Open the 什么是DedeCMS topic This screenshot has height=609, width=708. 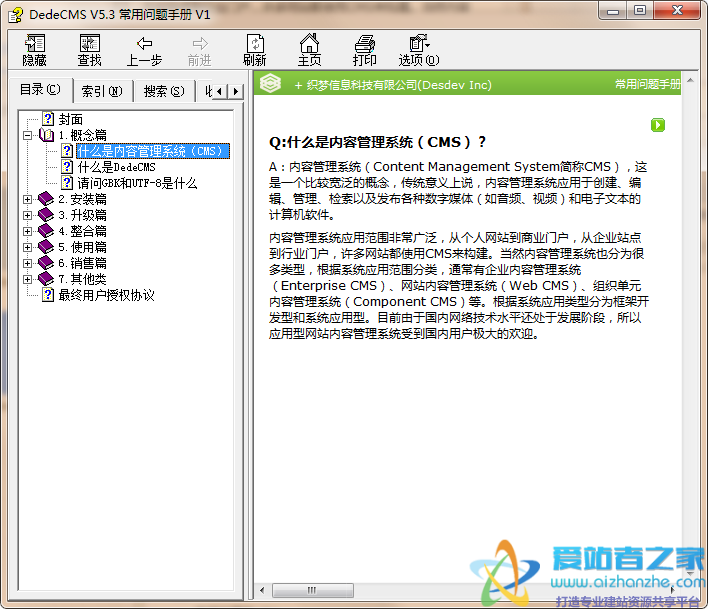pos(116,167)
